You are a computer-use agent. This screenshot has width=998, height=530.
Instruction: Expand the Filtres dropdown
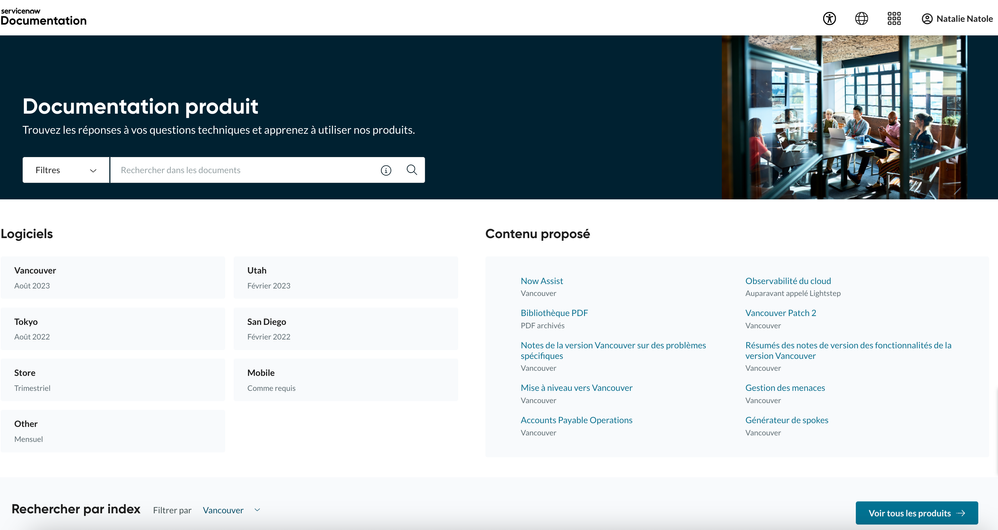tap(66, 170)
